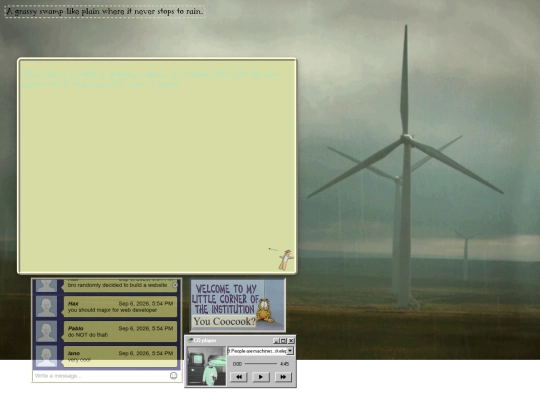540x405 pixels.
Task: Click the CD player album art thumbnail
Action: point(206,366)
